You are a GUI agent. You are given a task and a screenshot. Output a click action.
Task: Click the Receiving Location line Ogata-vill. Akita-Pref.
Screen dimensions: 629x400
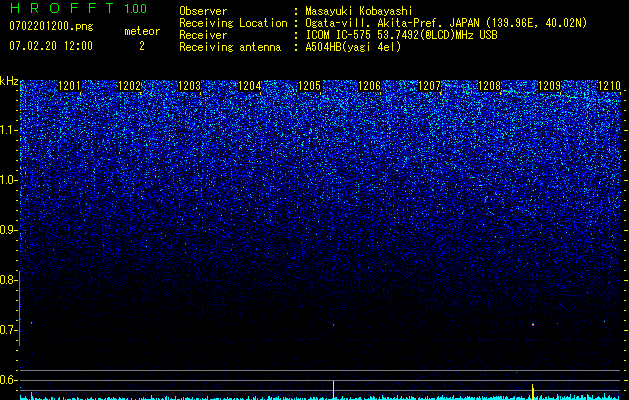446,23
